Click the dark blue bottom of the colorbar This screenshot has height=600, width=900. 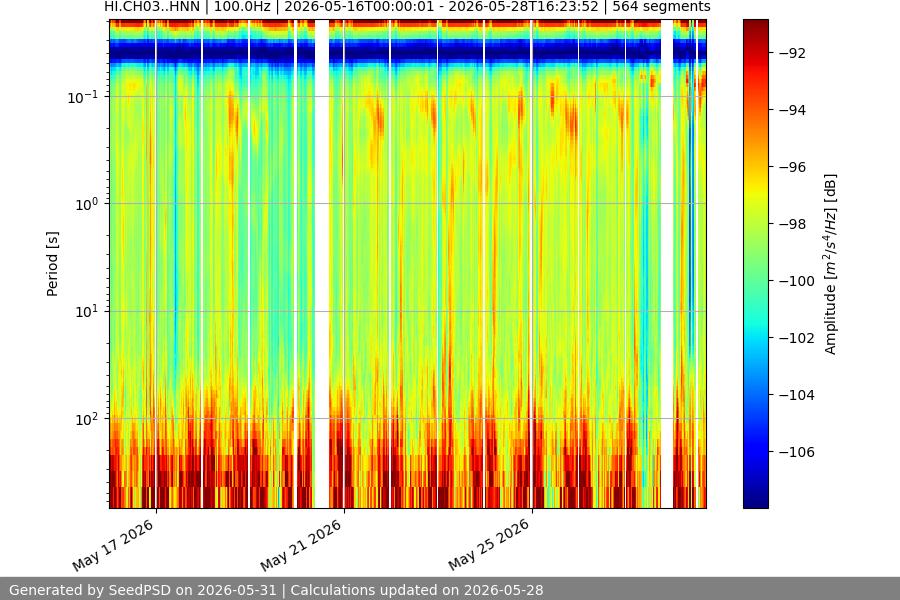[x=755, y=502]
